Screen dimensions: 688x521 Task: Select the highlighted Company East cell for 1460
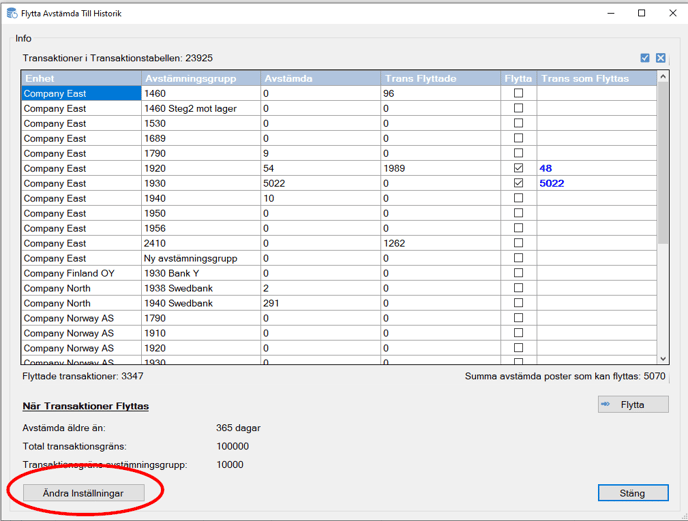coord(81,93)
